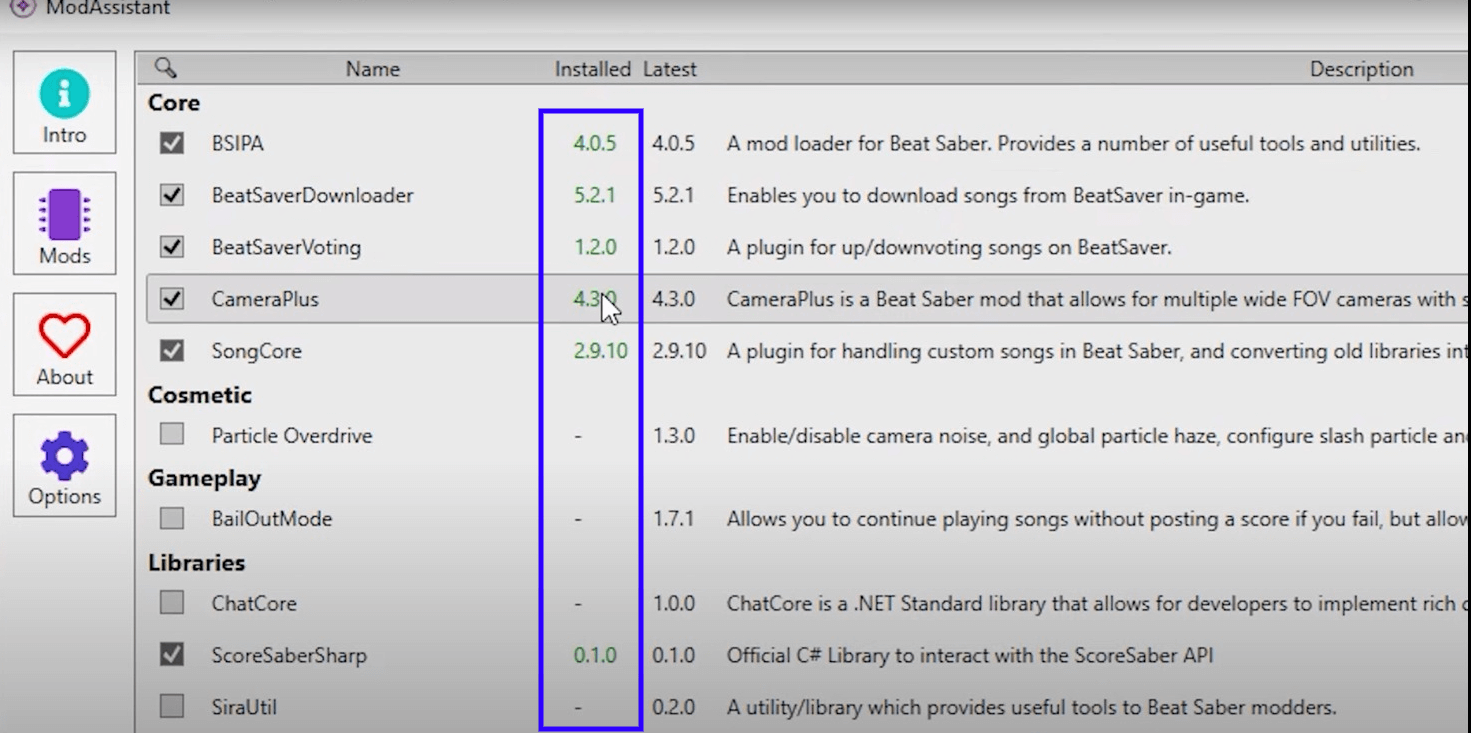Click the SongCore mod name

click(256, 352)
